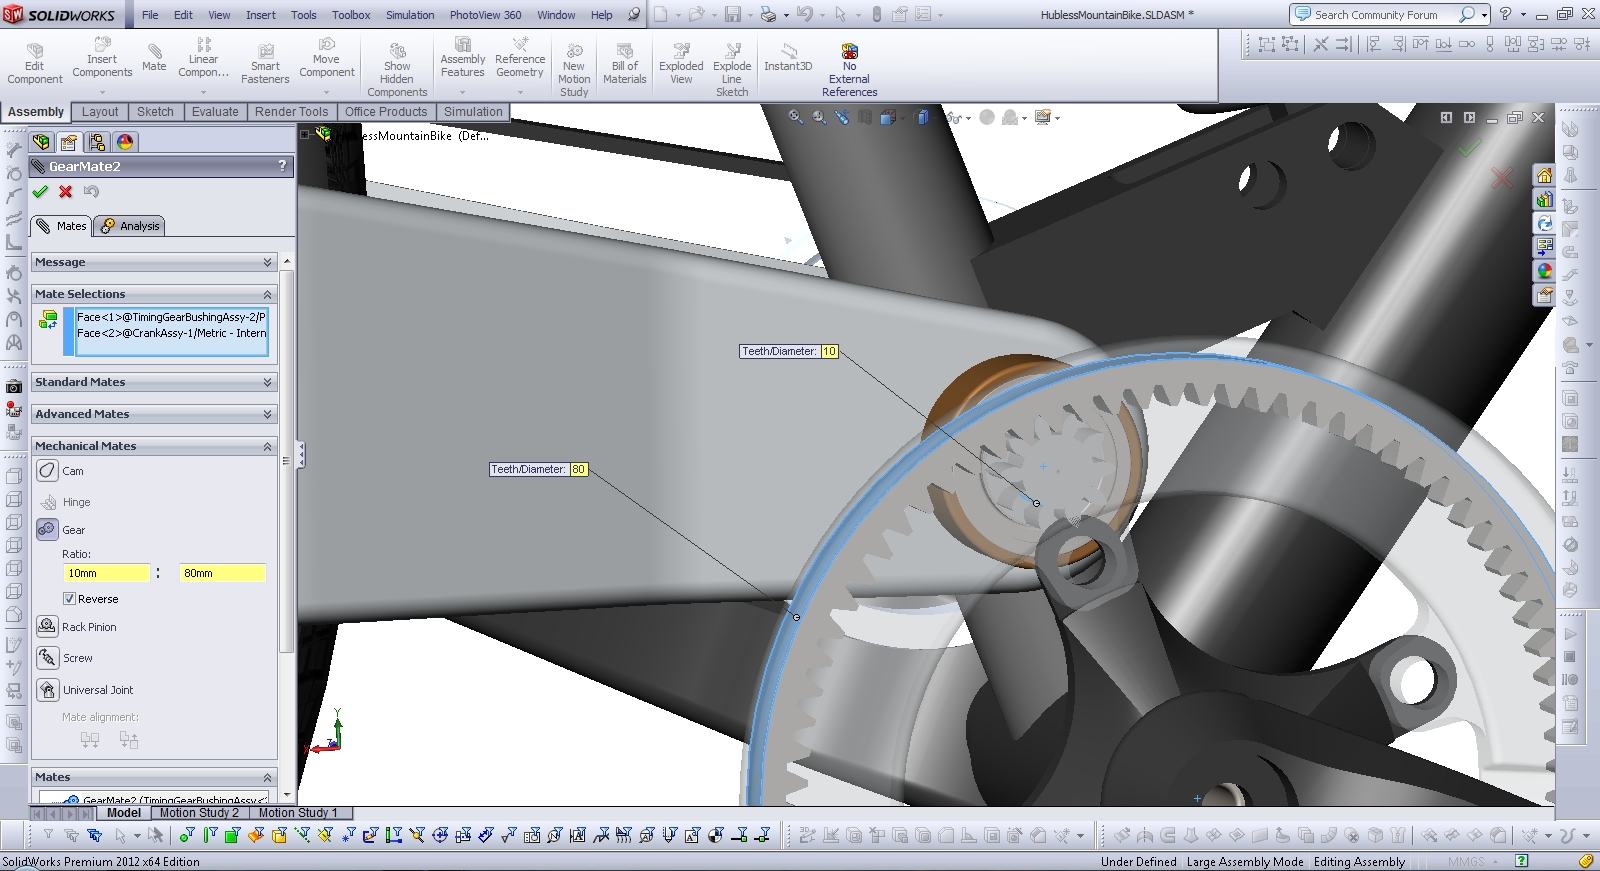Cancel GearMate2 with red X

[x=66, y=192]
